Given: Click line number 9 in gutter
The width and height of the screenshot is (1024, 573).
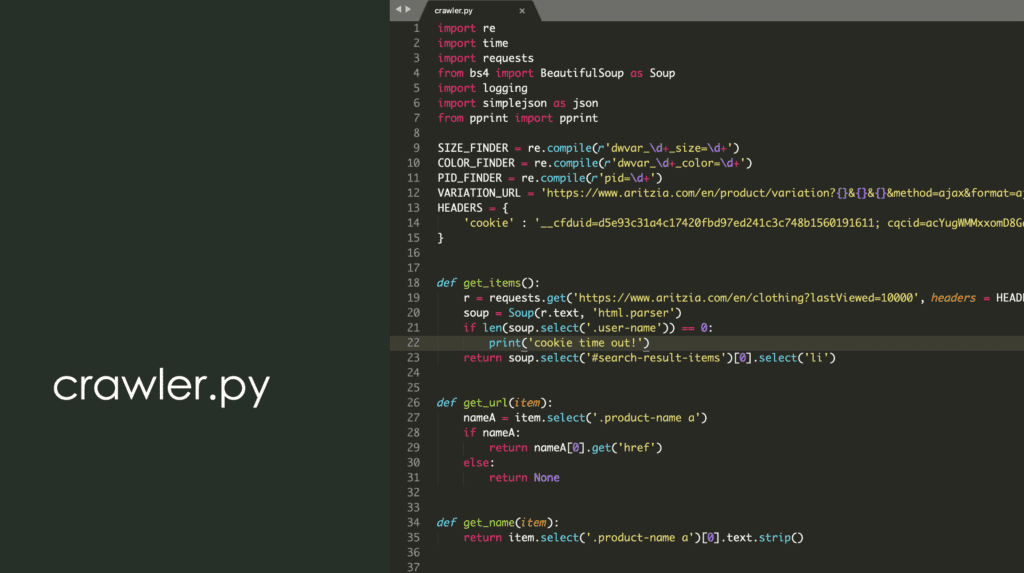Looking at the screenshot, I should [x=416, y=148].
